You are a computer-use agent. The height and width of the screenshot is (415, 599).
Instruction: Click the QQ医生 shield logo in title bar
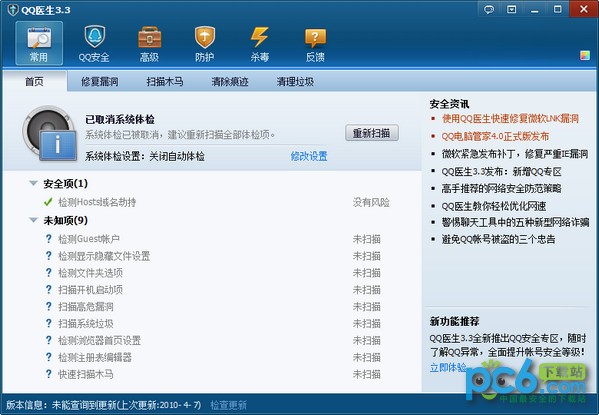point(13,10)
